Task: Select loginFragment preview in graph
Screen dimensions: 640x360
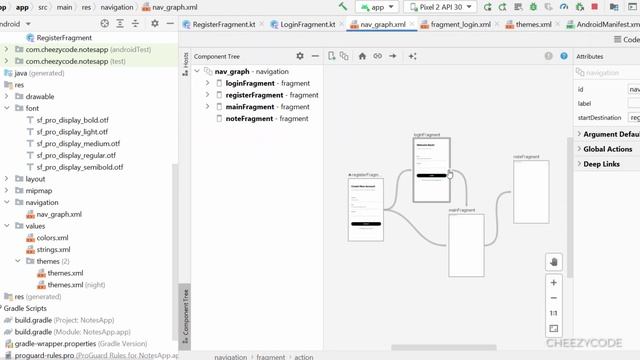Action: pyautogui.click(x=431, y=170)
